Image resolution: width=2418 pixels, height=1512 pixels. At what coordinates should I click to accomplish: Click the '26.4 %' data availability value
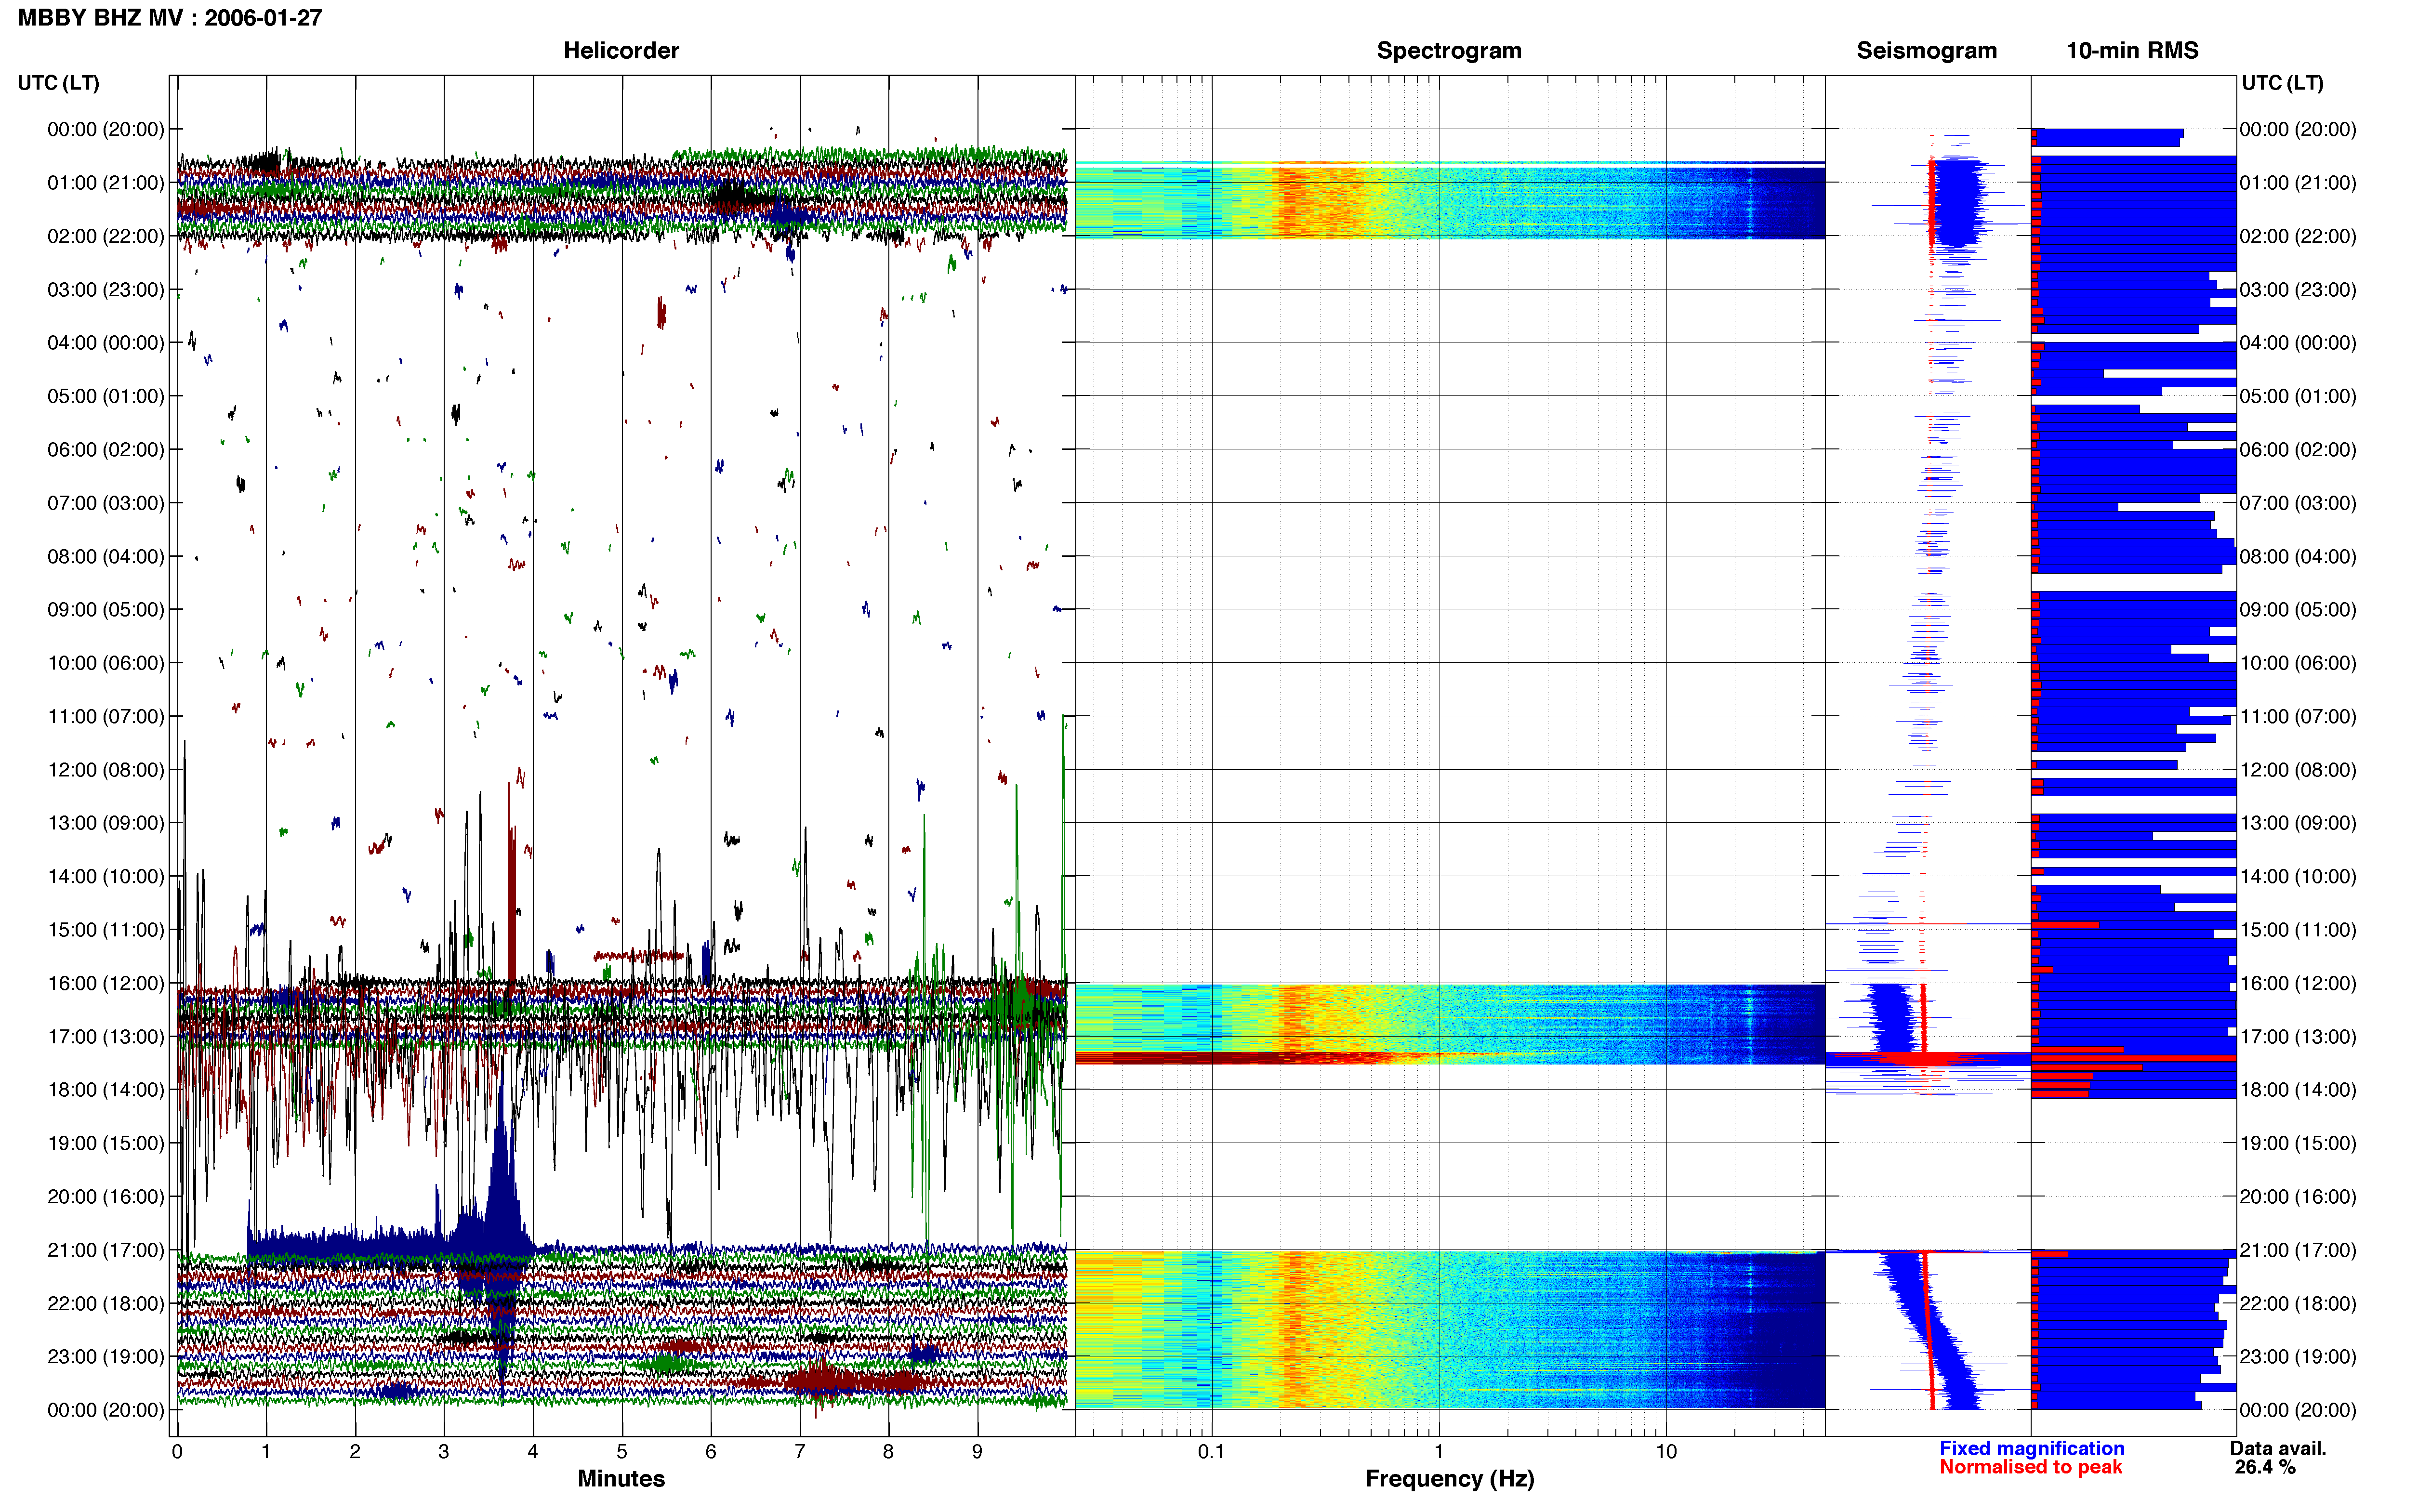point(2265,1467)
